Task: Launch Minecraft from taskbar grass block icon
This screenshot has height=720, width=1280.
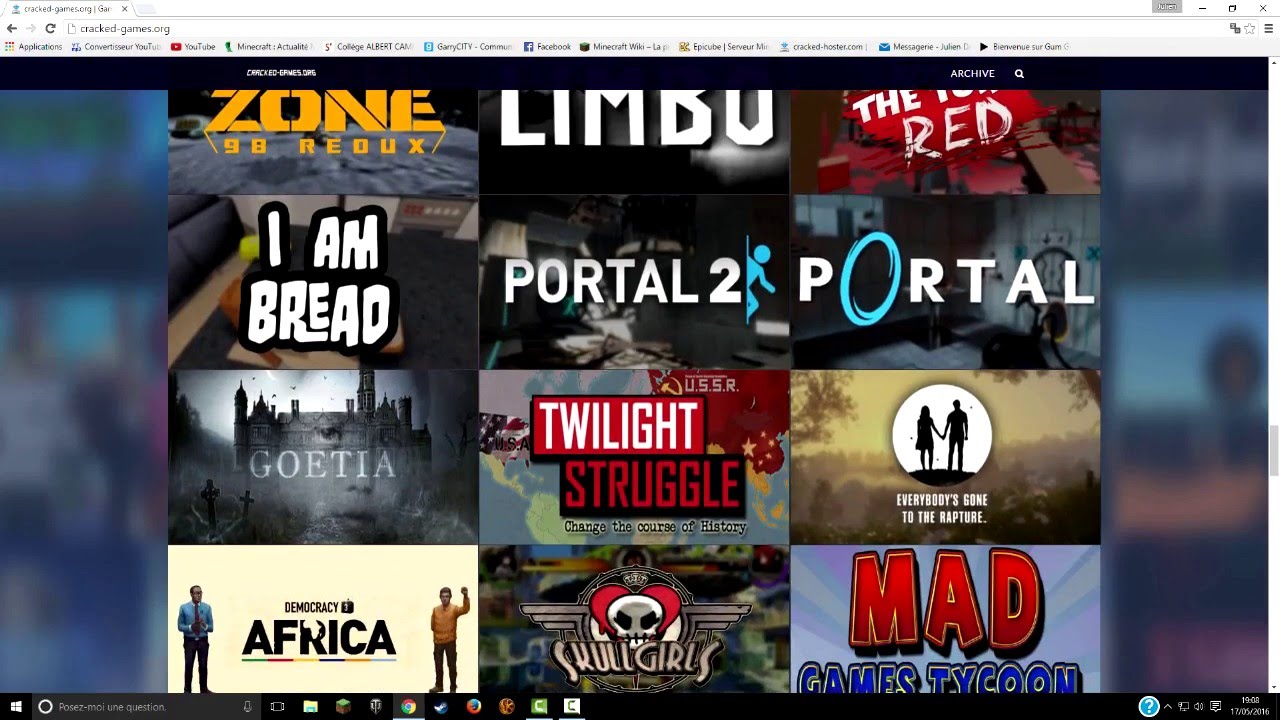Action: click(x=343, y=706)
